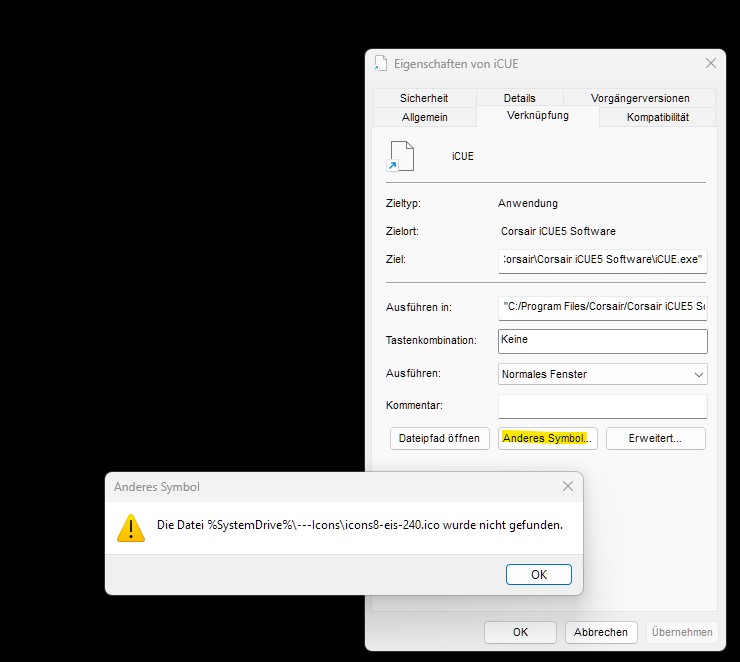Click the Übernehmen button
The width and height of the screenshot is (740, 662).
point(682,632)
